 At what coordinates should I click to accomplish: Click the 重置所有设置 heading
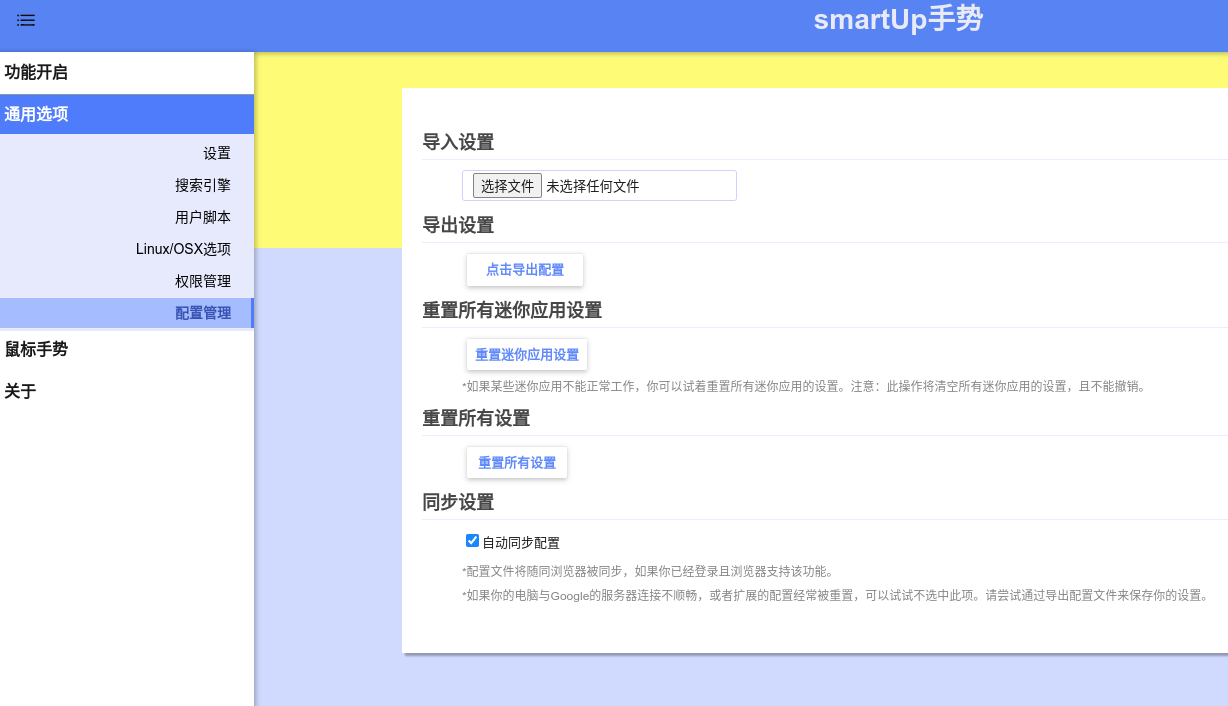[476, 418]
